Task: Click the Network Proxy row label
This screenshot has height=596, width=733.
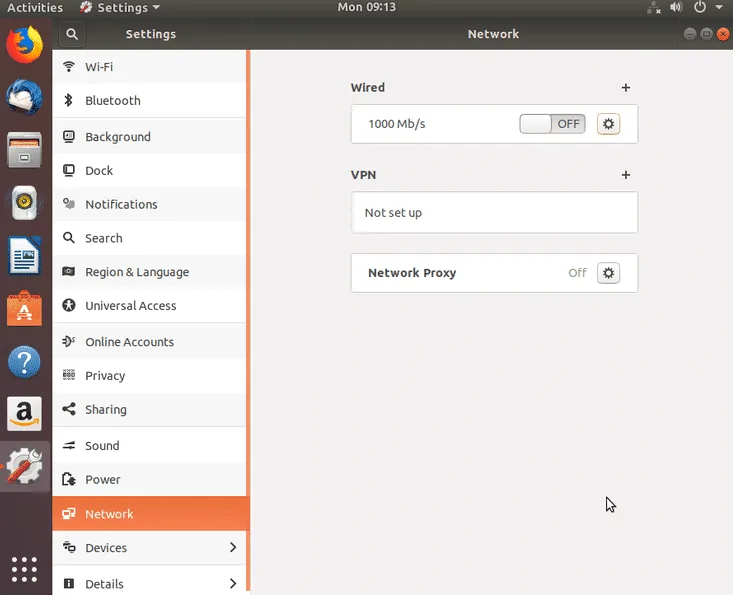Action: (412, 273)
